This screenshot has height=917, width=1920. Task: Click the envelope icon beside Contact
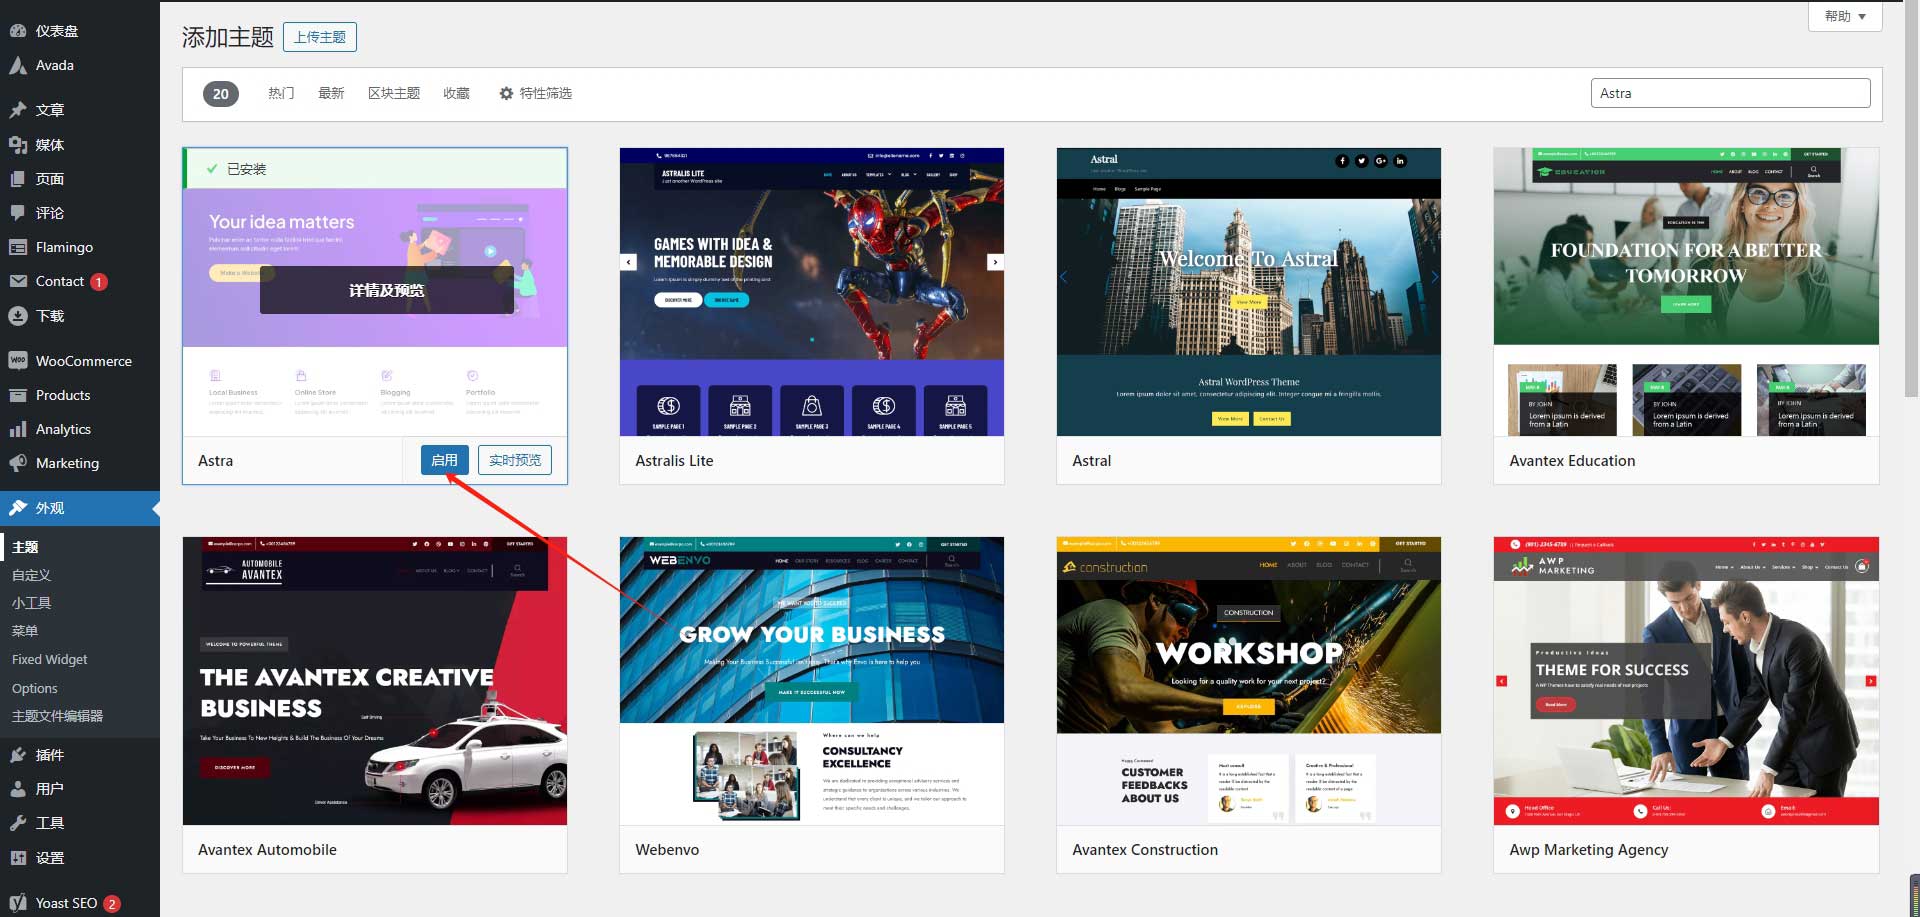[18, 281]
